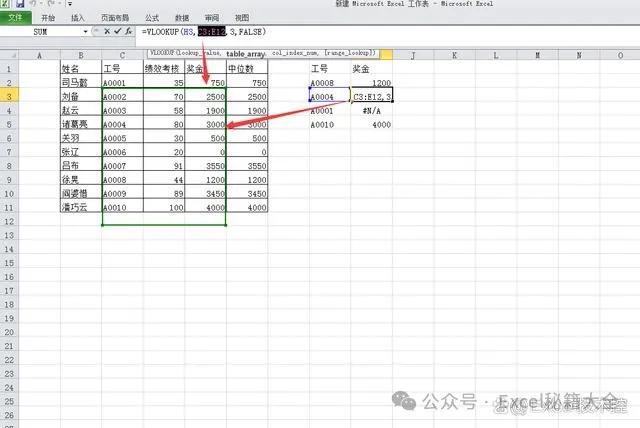Cancel the formula entry with the X icon

coord(107,31)
